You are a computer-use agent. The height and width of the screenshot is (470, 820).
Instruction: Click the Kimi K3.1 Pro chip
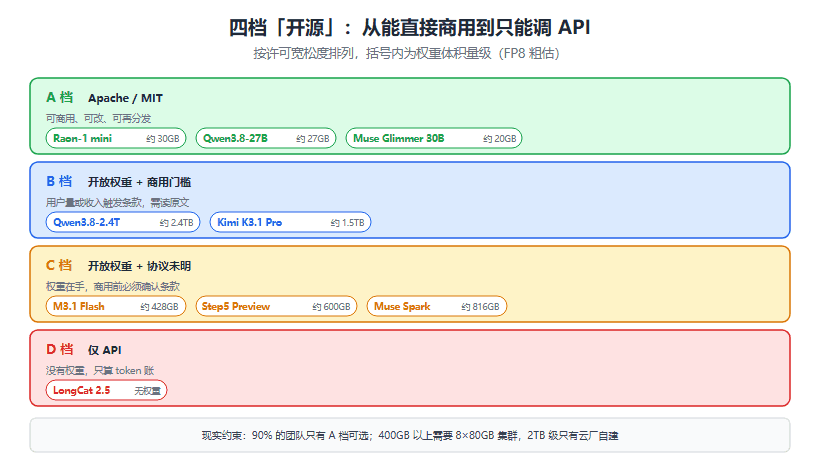click(290, 222)
